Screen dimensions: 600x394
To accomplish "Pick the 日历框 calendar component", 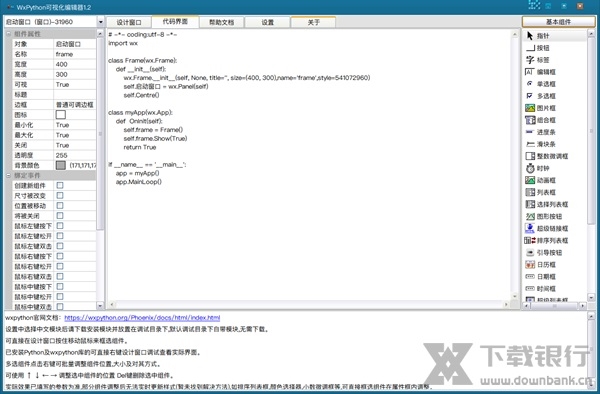I will click(x=541, y=265).
